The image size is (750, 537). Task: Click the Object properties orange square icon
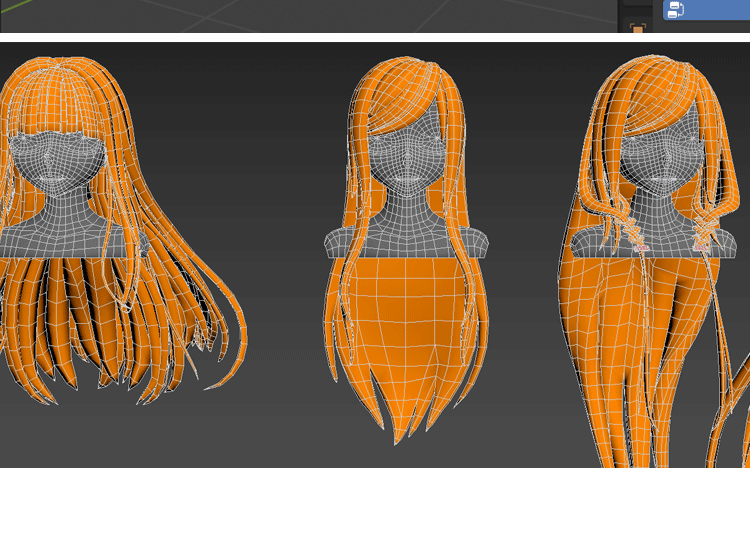tap(636, 28)
